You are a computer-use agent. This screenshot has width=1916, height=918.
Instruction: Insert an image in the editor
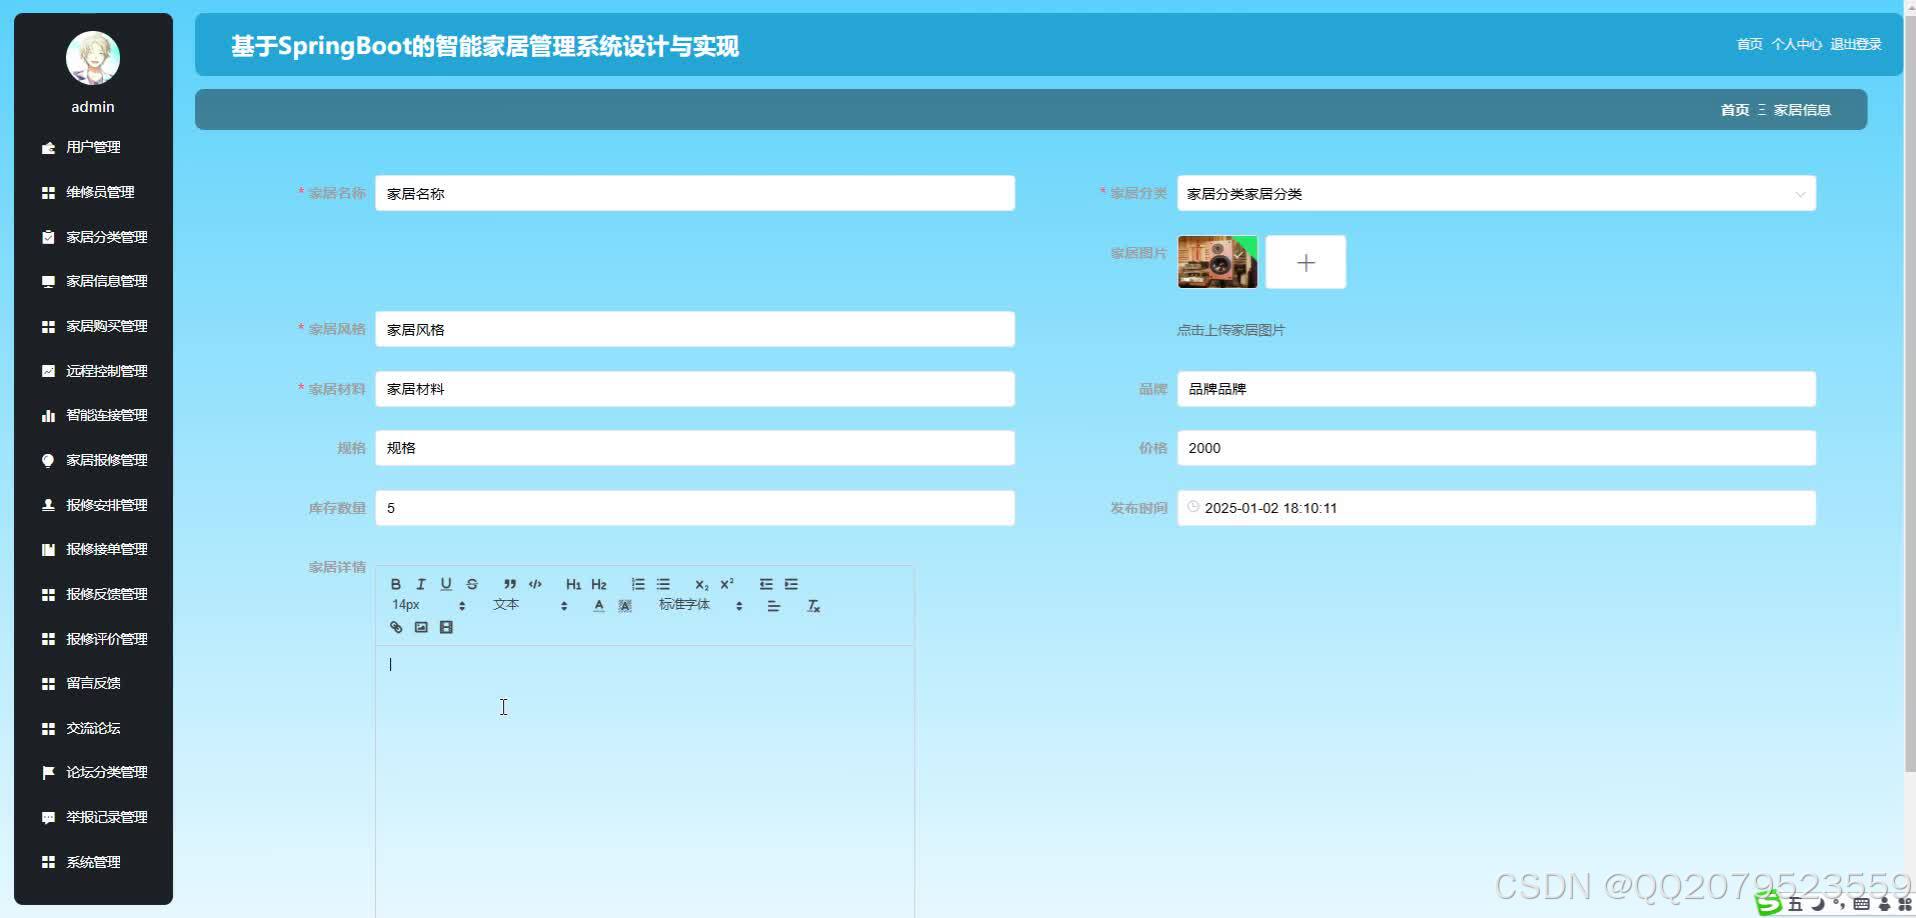(x=421, y=628)
